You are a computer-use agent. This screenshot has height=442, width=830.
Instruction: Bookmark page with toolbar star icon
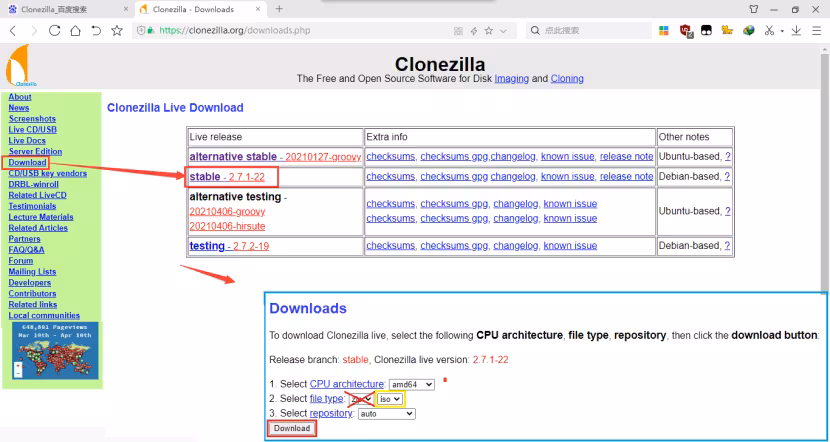117,31
